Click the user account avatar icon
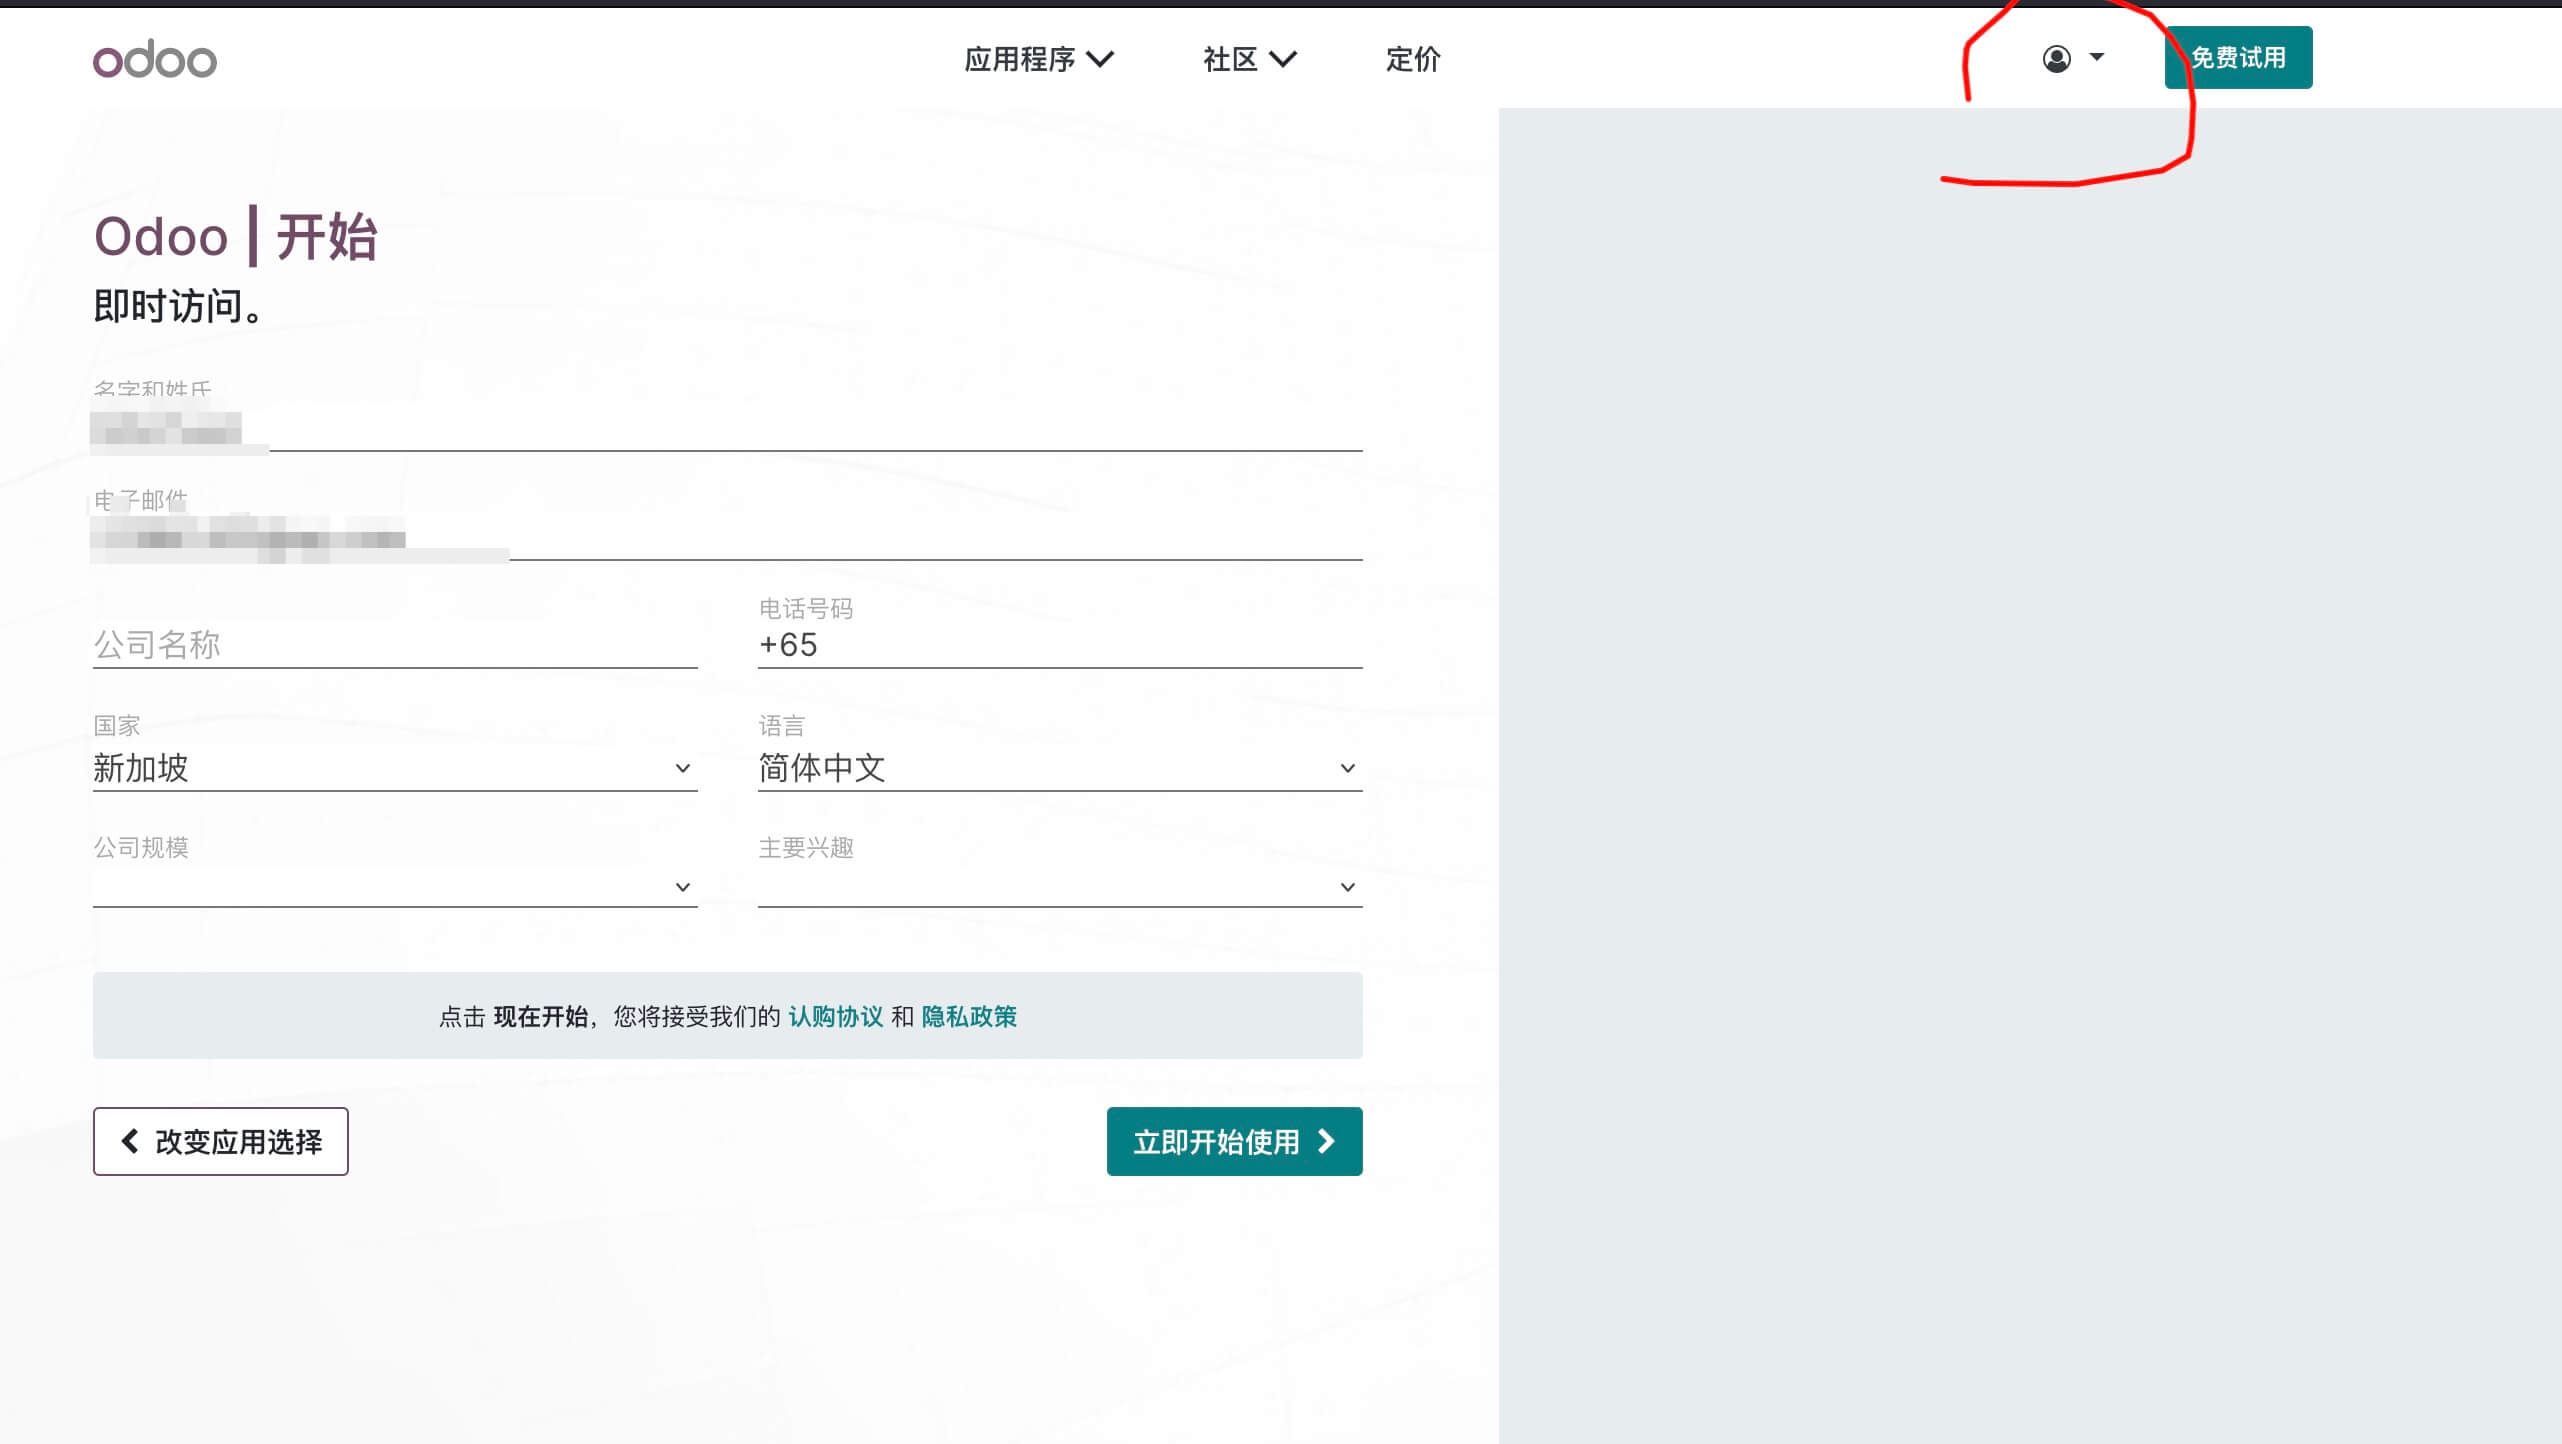Screen dimensions: 2562x1444 click(2056, 59)
